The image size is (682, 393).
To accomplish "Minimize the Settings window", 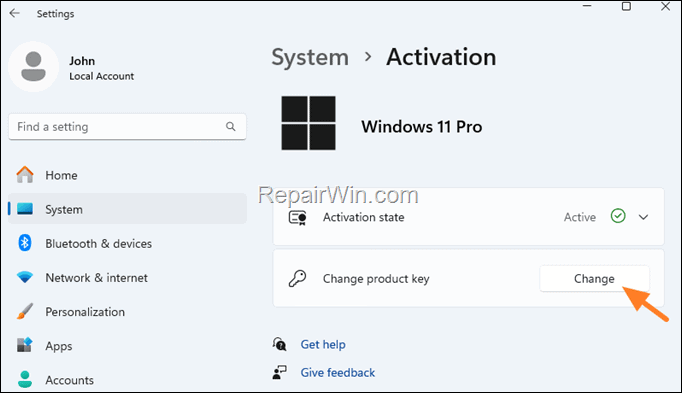I will click(x=587, y=6).
